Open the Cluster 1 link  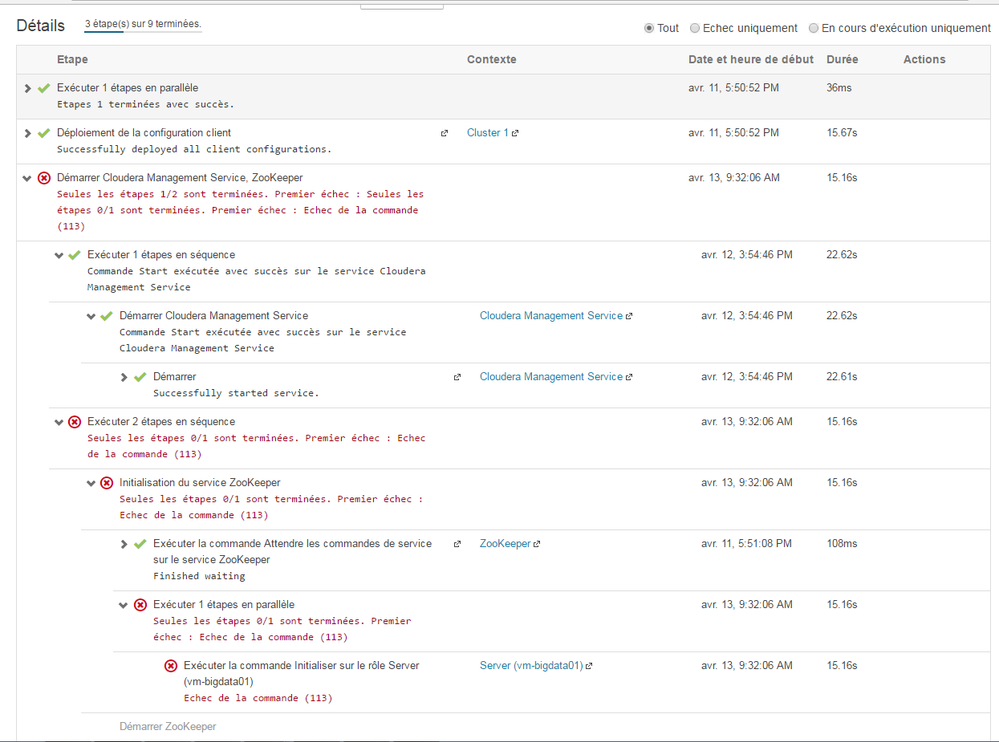(x=487, y=133)
